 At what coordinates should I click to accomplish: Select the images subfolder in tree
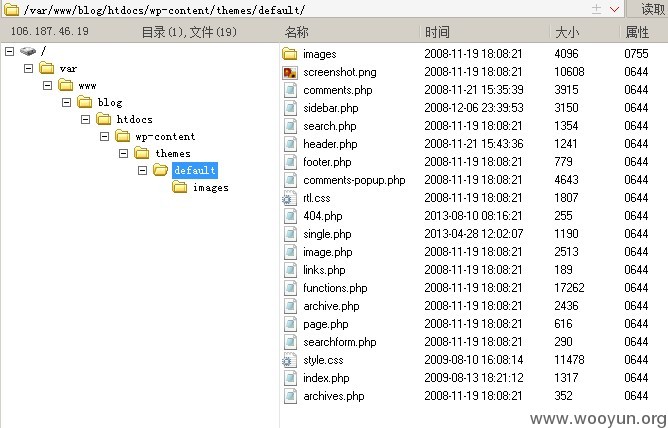click(x=210, y=188)
